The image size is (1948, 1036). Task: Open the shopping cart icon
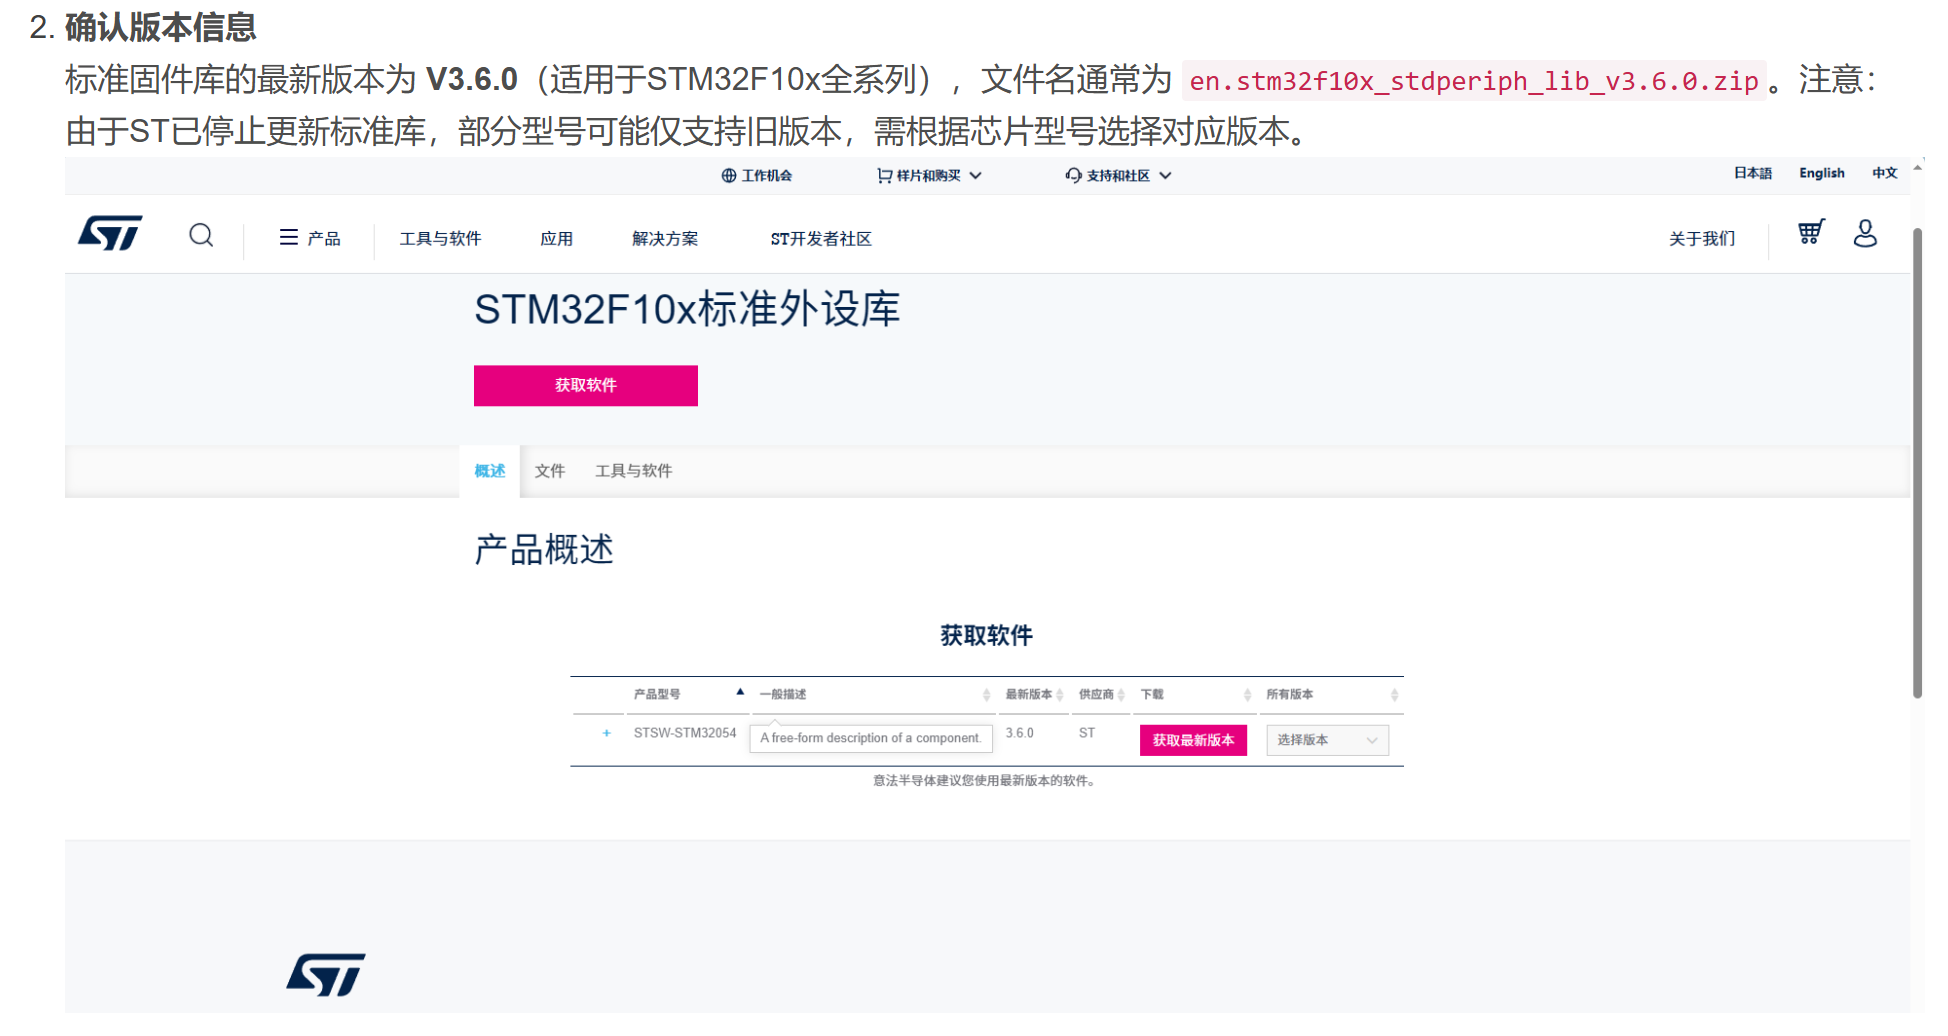pos(1811,232)
